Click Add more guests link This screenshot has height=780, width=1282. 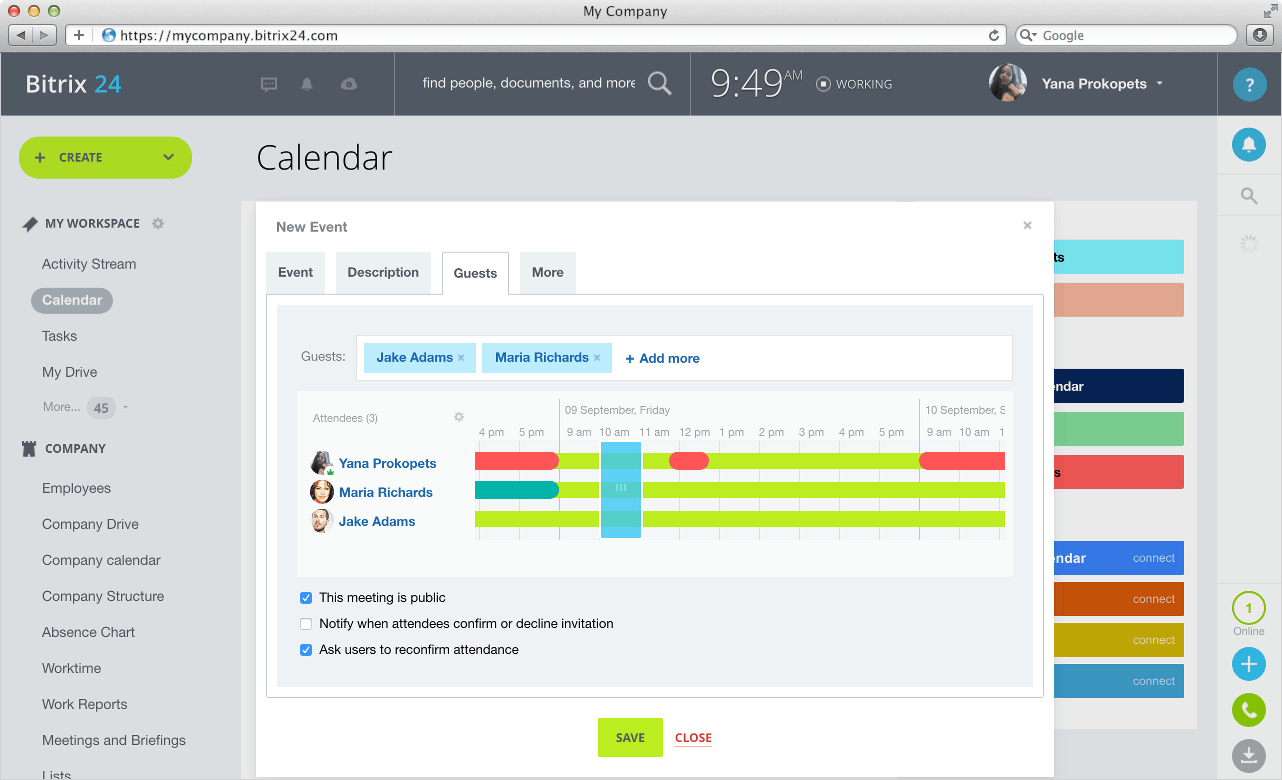coord(662,358)
